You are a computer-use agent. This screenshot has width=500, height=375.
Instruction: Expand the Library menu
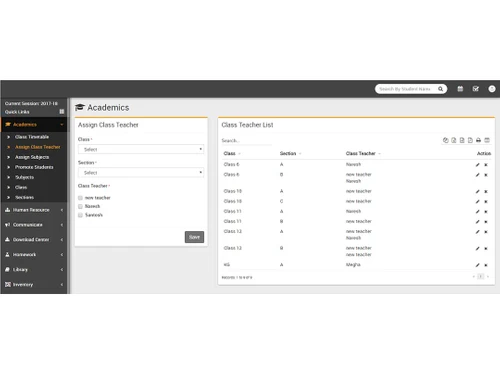pyautogui.click(x=33, y=269)
